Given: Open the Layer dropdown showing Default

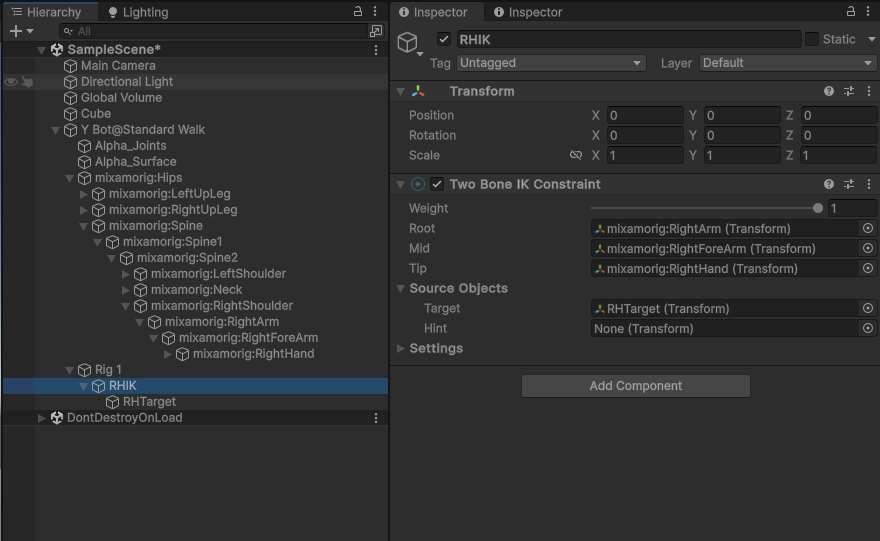Looking at the screenshot, I should tap(787, 63).
